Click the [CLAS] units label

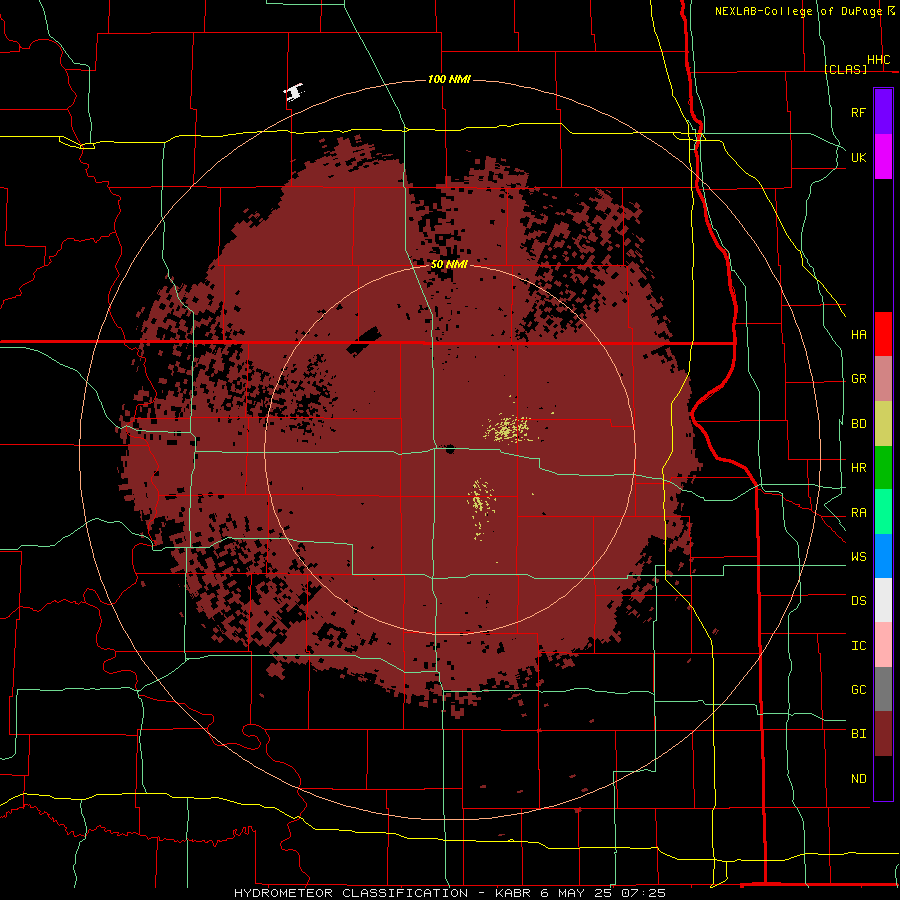[845, 69]
